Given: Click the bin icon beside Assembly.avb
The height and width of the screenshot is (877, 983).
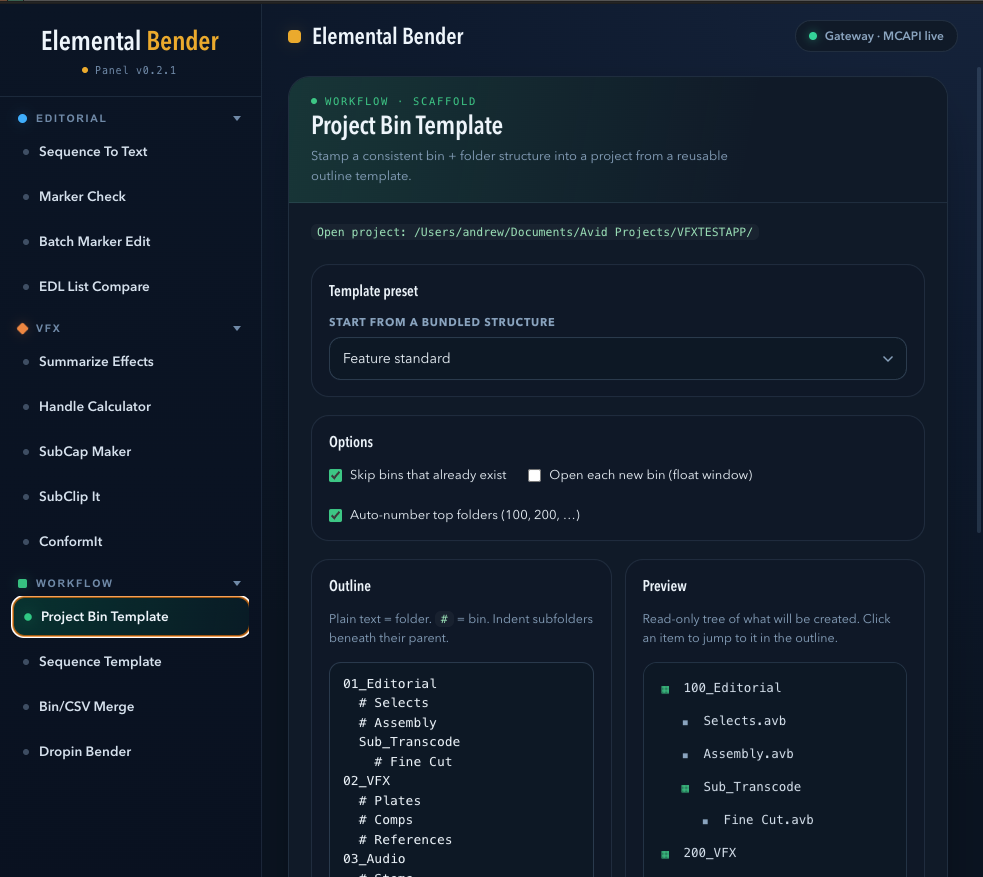Looking at the screenshot, I should (x=685, y=755).
